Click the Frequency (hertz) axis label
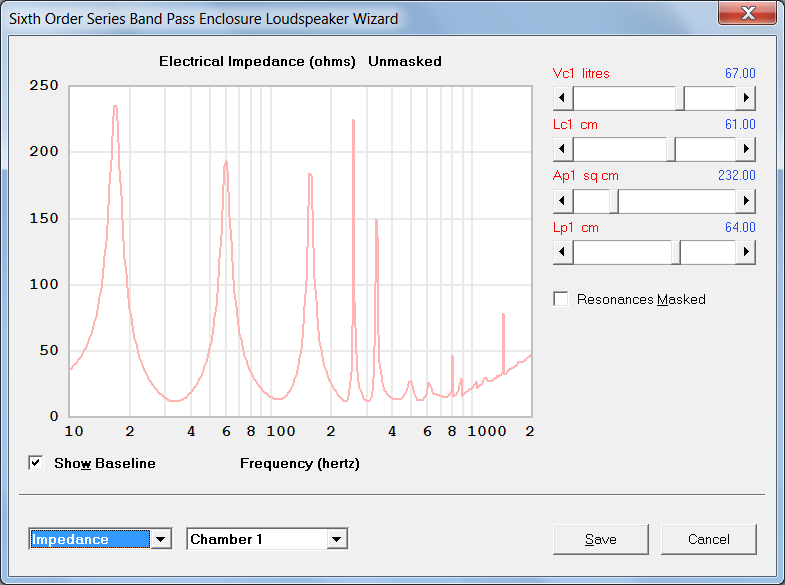This screenshot has height=585, width=785. [x=300, y=463]
